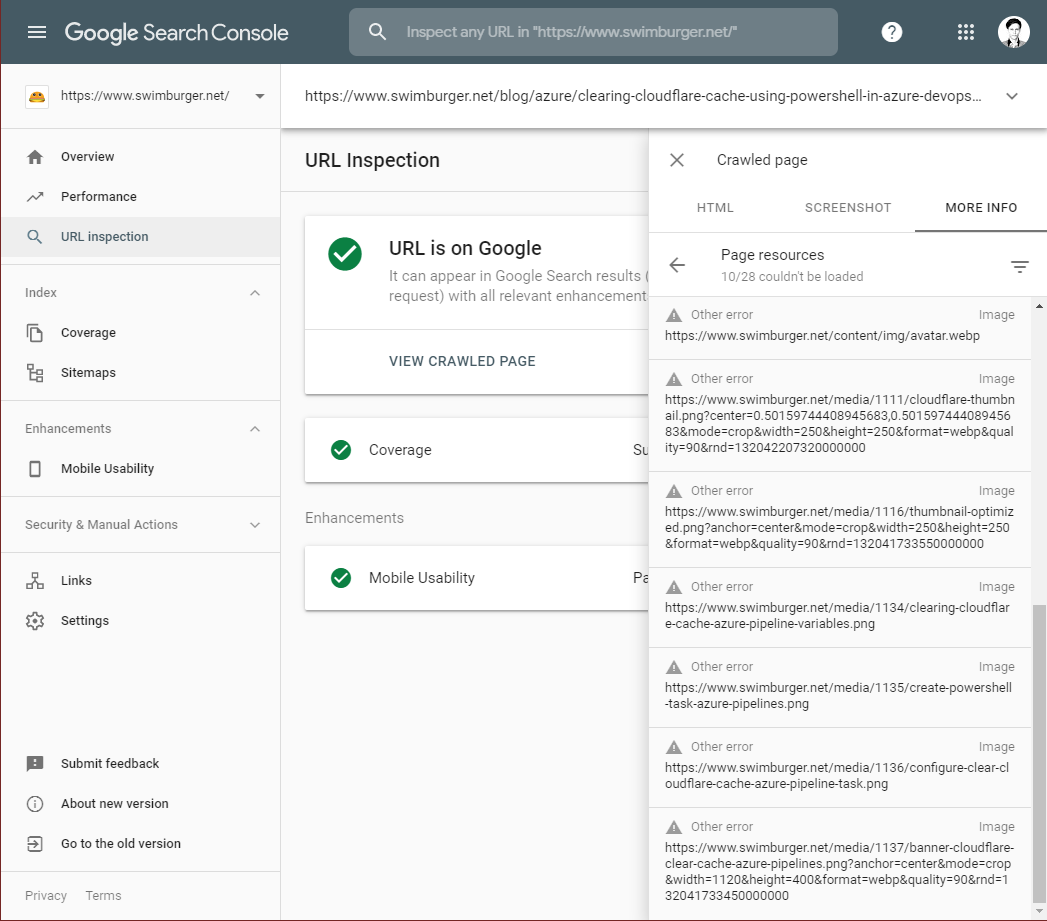The width and height of the screenshot is (1047, 921).
Task: Select the cloudflare-thumbnail.png resource URL
Action: [839, 424]
